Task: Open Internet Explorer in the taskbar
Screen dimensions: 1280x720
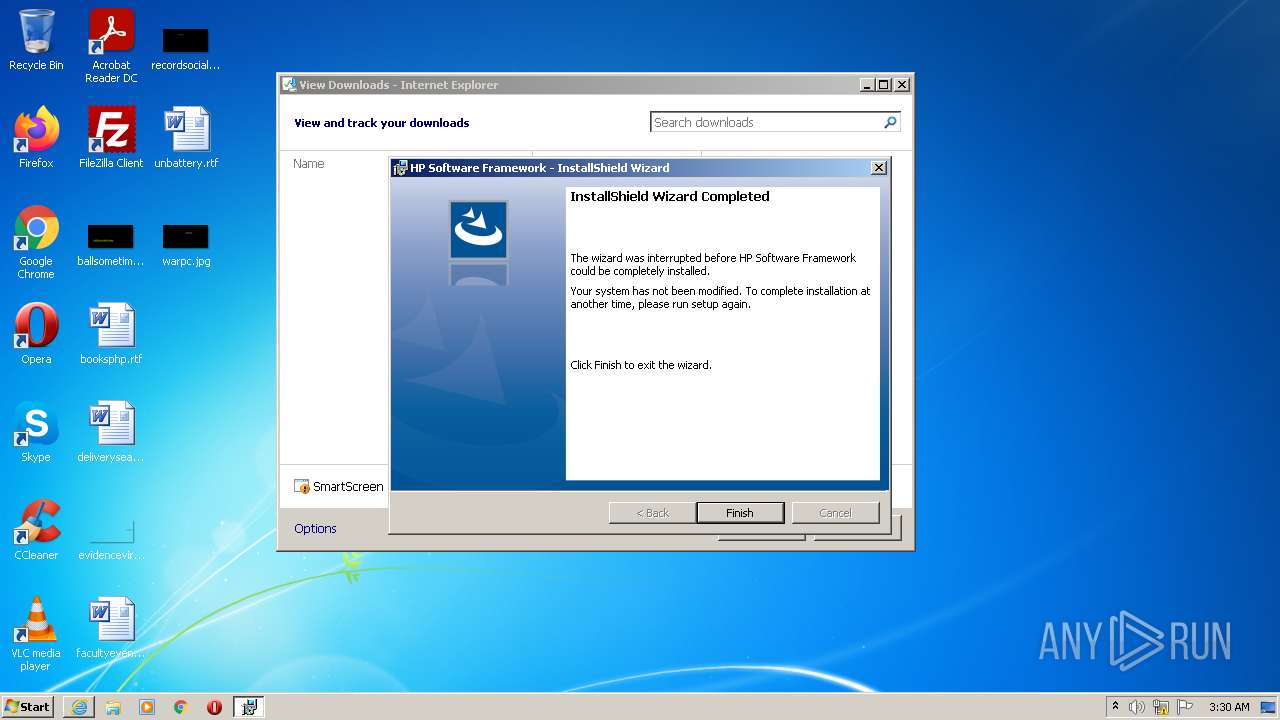Action: click(79, 707)
